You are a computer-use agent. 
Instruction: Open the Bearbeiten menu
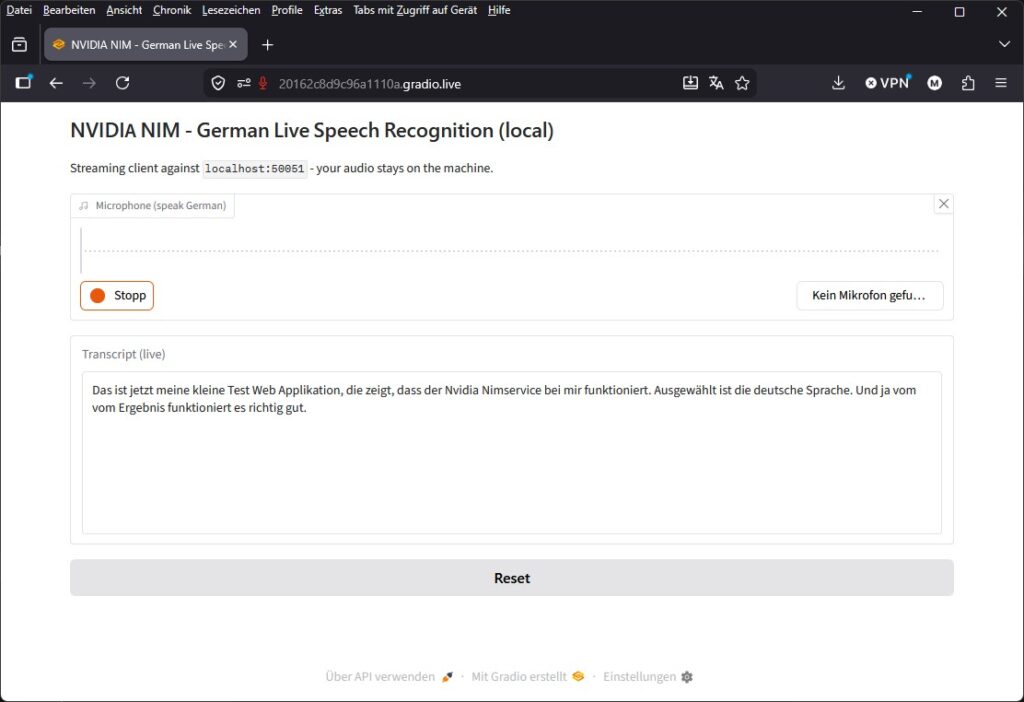coord(69,10)
